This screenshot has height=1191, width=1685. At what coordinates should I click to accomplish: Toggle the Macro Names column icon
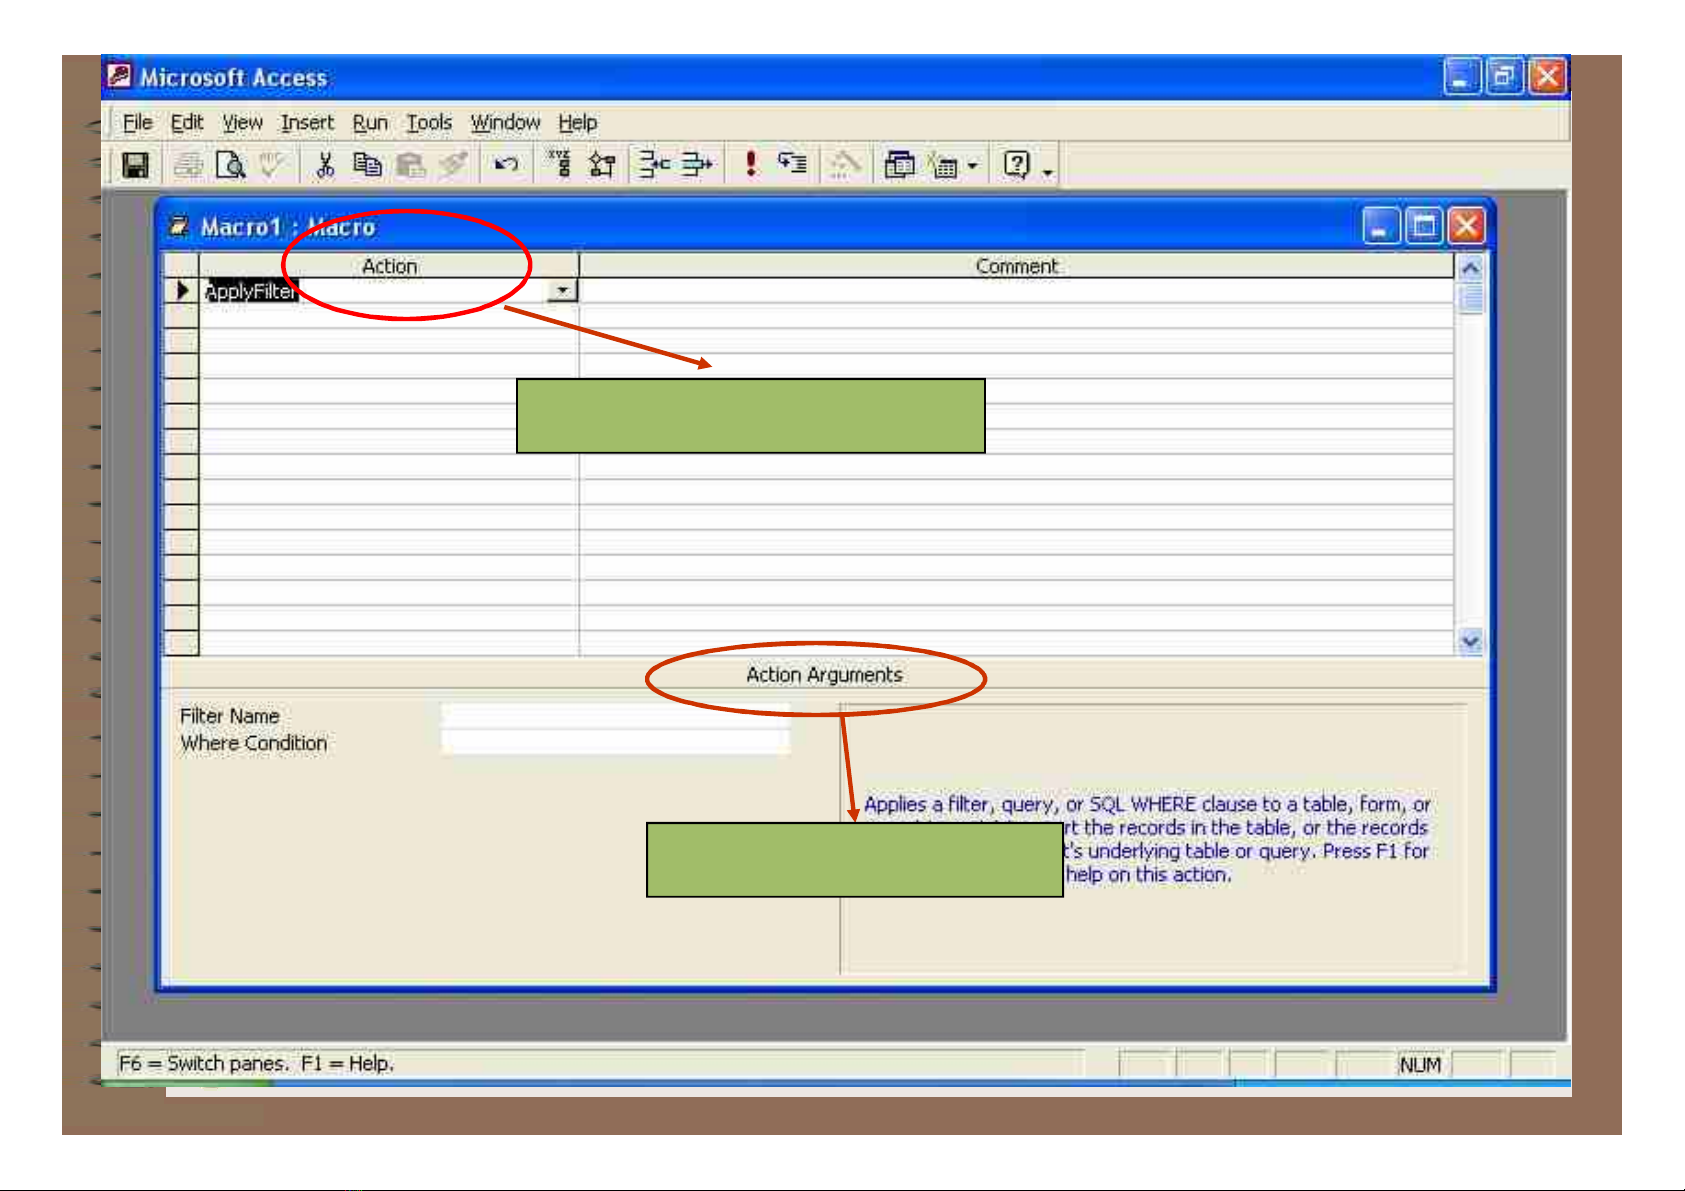tap(560, 165)
